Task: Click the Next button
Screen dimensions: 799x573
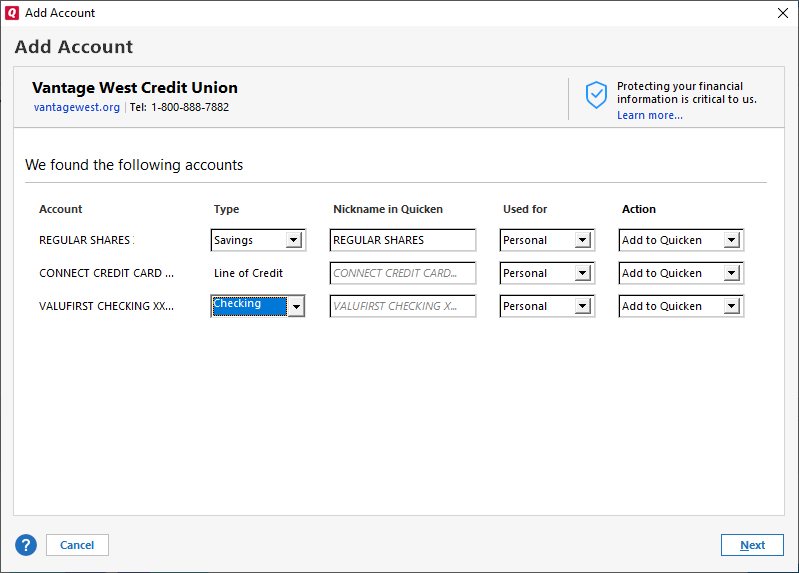Action: click(x=752, y=545)
